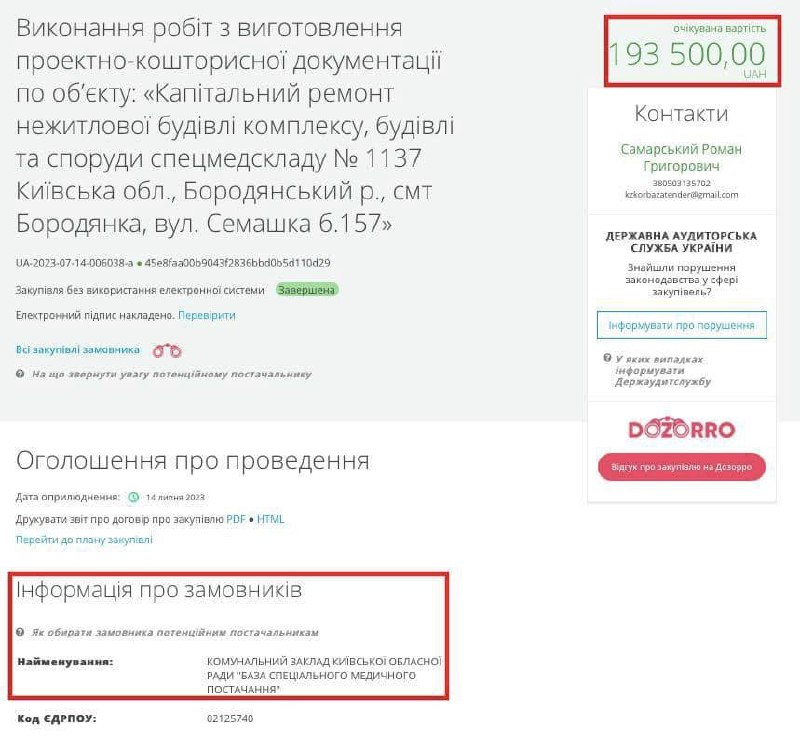Click the clock icon beside publication date
The width and height of the screenshot is (800, 739).
(133, 496)
